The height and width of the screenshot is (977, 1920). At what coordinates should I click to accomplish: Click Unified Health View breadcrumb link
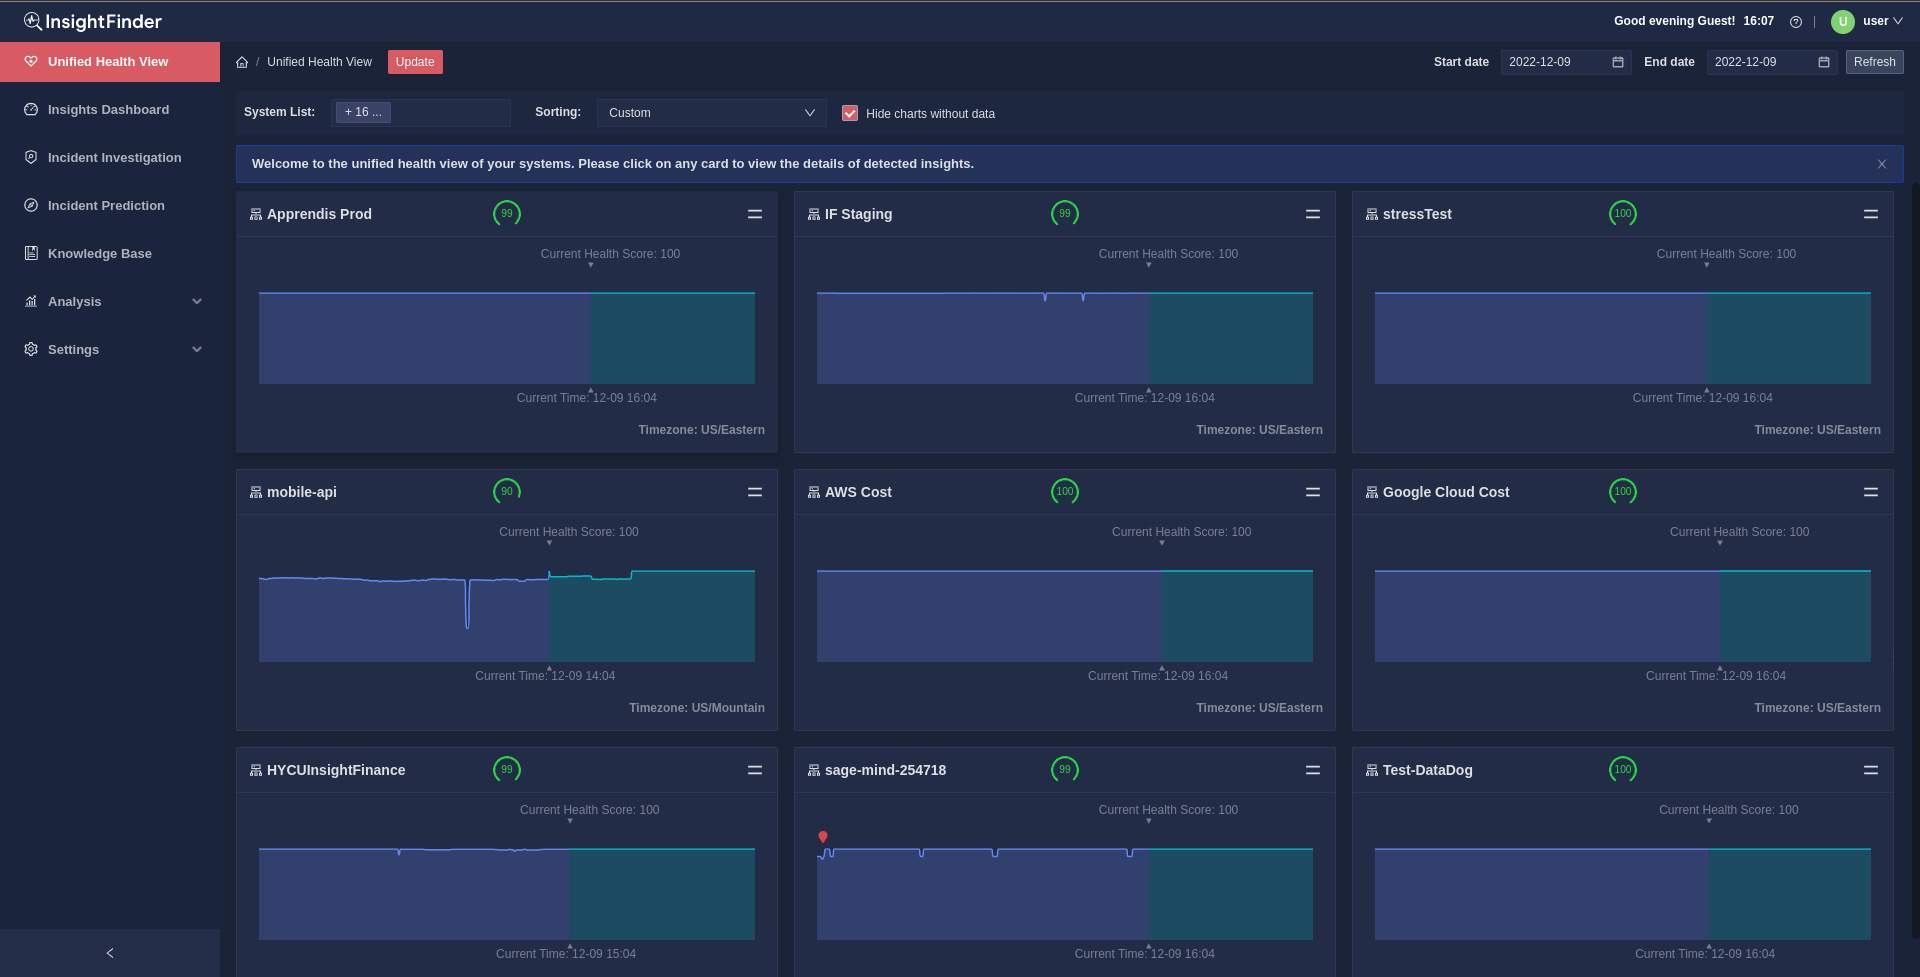319,62
